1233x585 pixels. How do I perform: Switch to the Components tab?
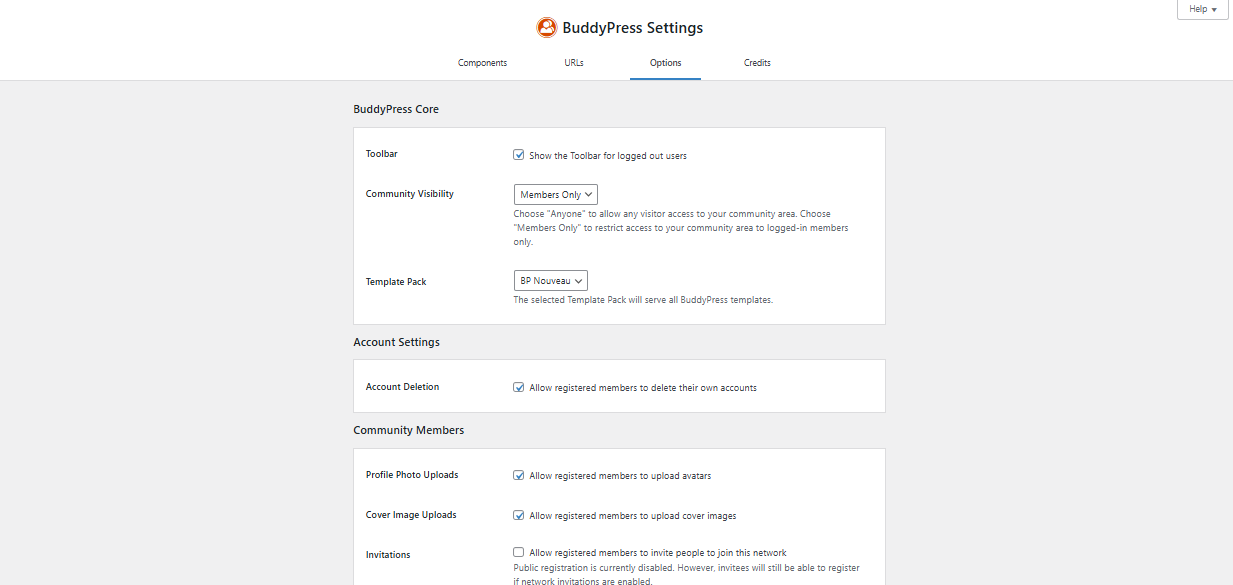[482, 62]
